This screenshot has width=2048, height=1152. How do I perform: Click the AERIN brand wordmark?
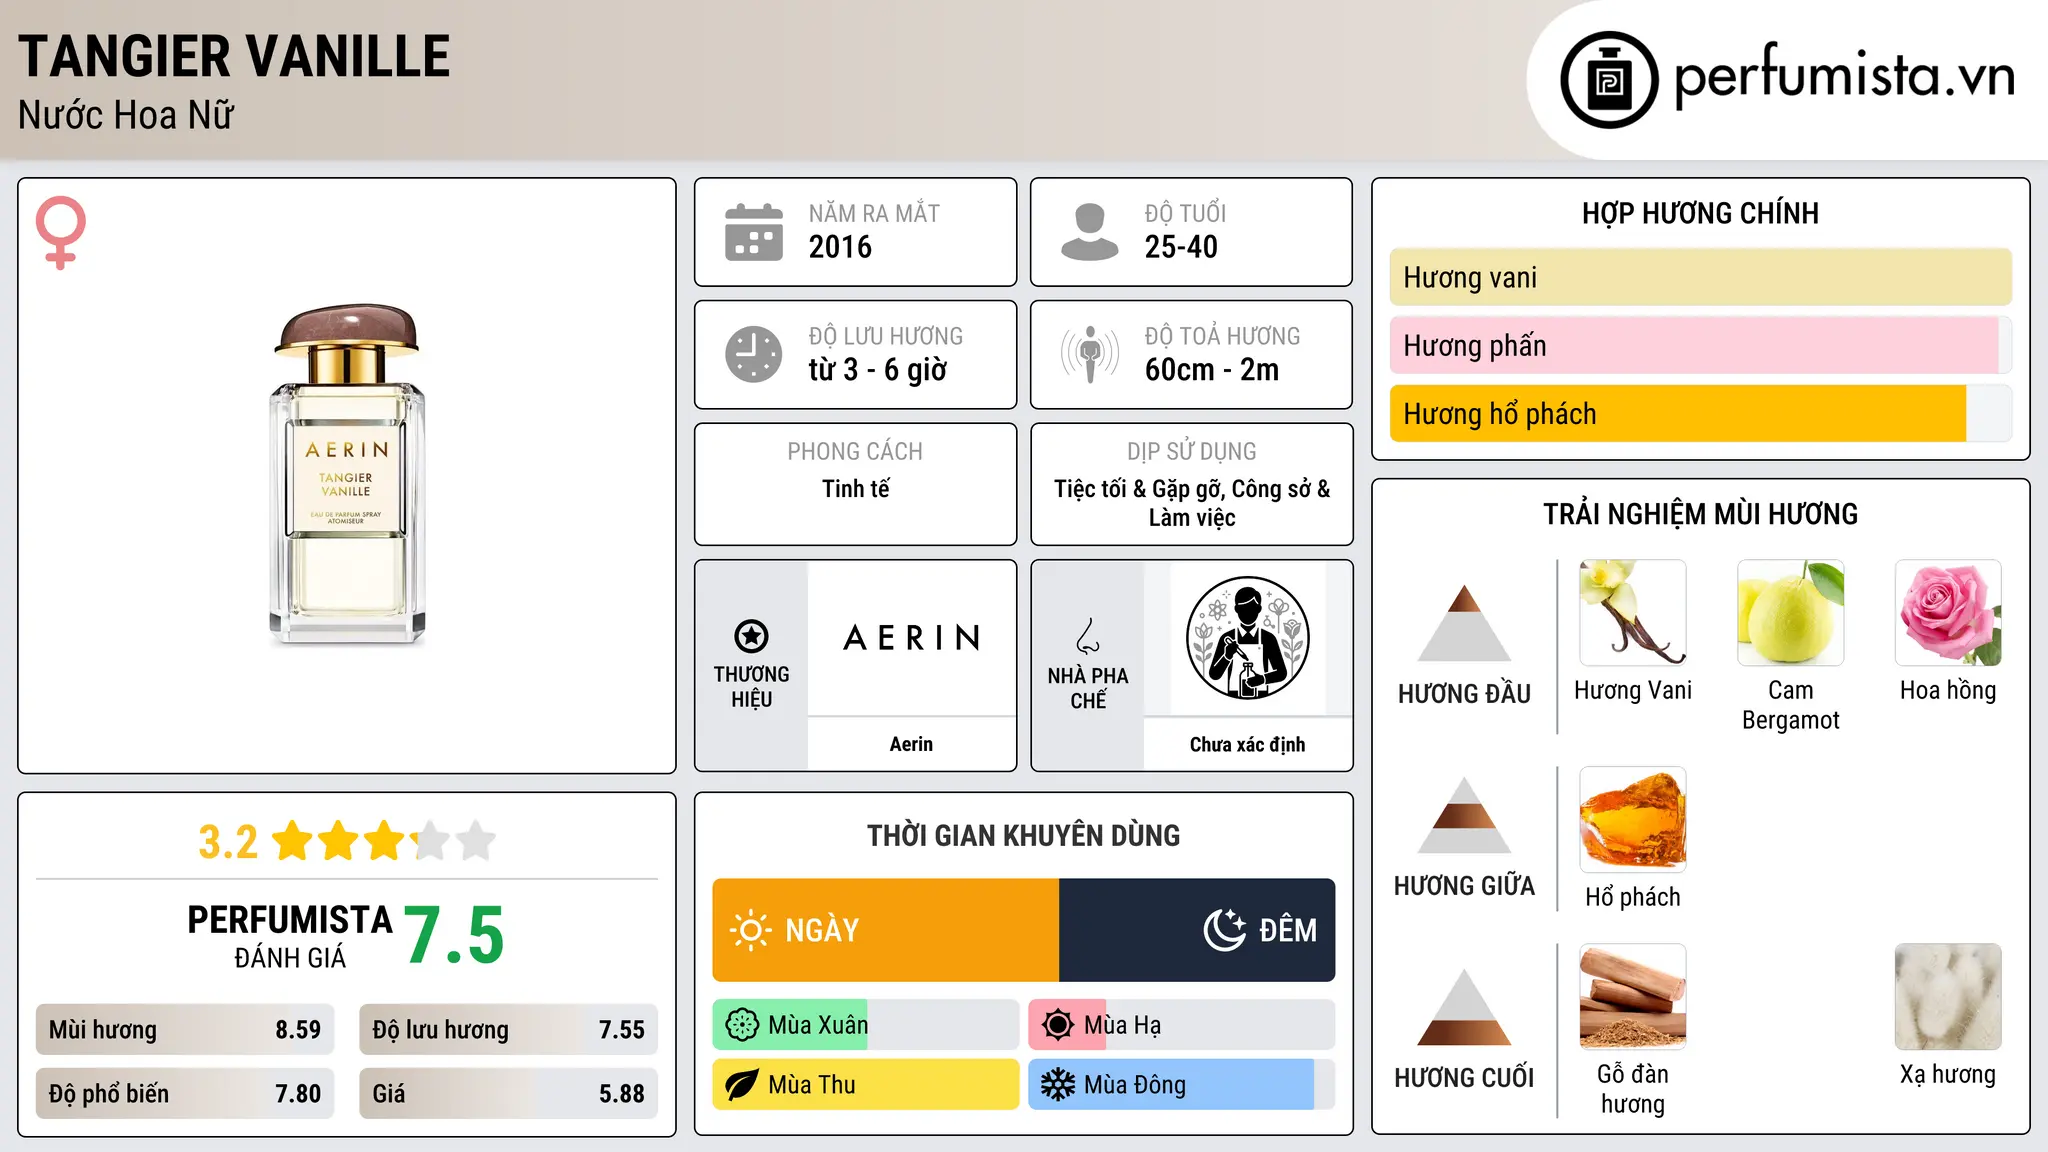(x=912, y=638)
